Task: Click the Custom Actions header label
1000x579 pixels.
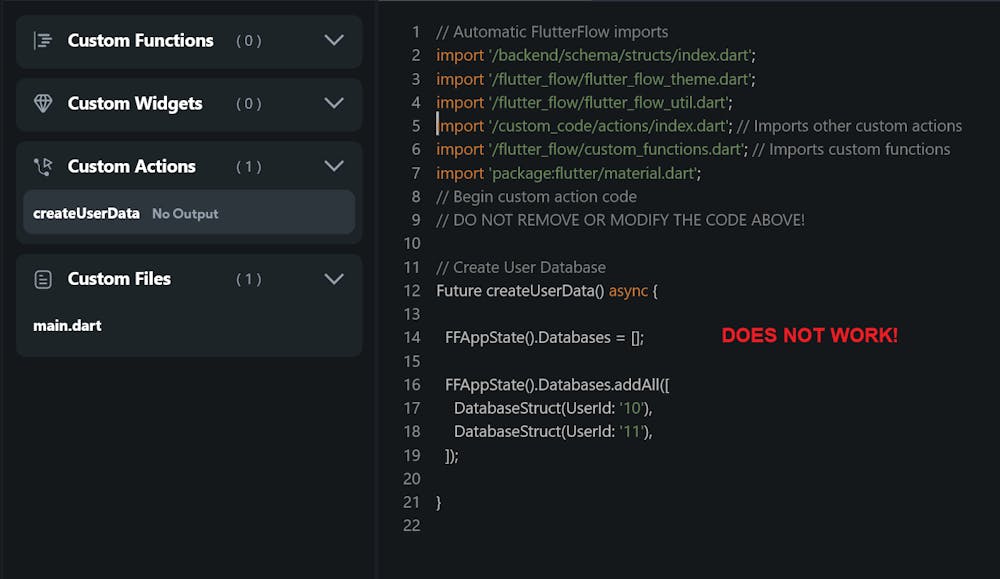Action: [131, 167]
